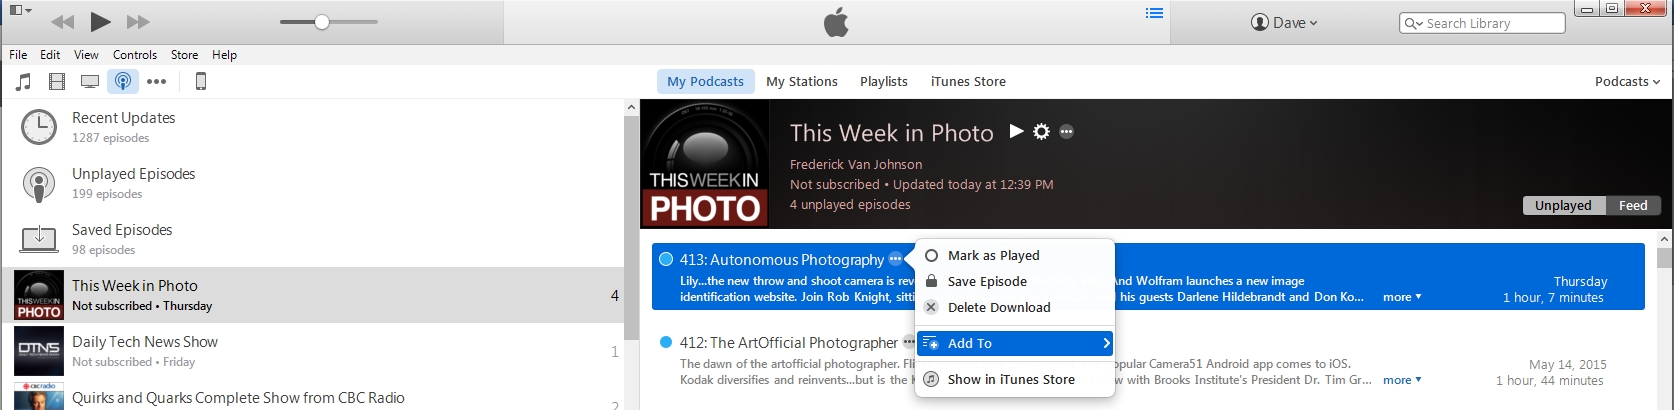Select the Podcasts library icon
Image resolution: width=1674 pixels, height=410 pixels.
pyautogui.click(x=123, y=82)
